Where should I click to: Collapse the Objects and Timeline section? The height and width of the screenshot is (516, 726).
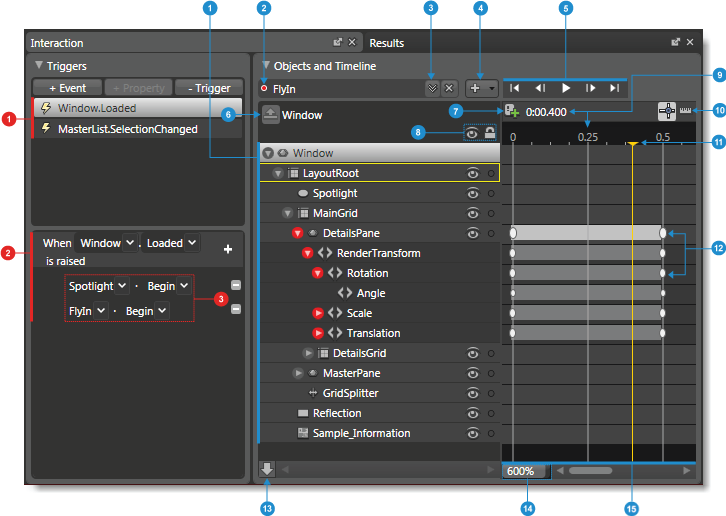(x=266, y=65)
